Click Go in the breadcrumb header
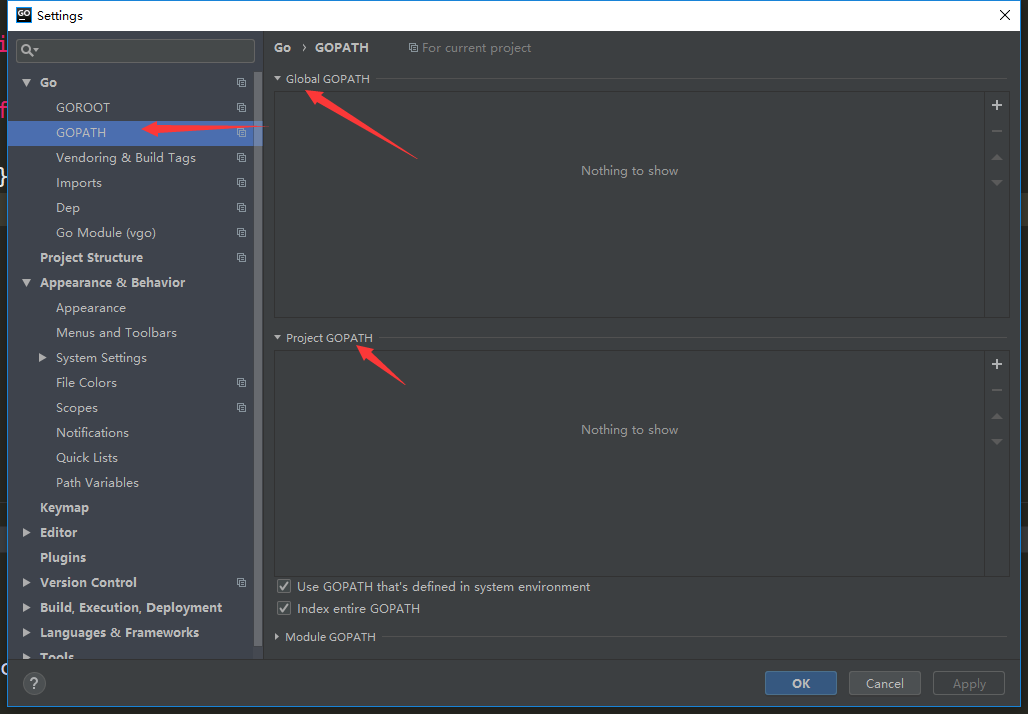 [283, 48]
